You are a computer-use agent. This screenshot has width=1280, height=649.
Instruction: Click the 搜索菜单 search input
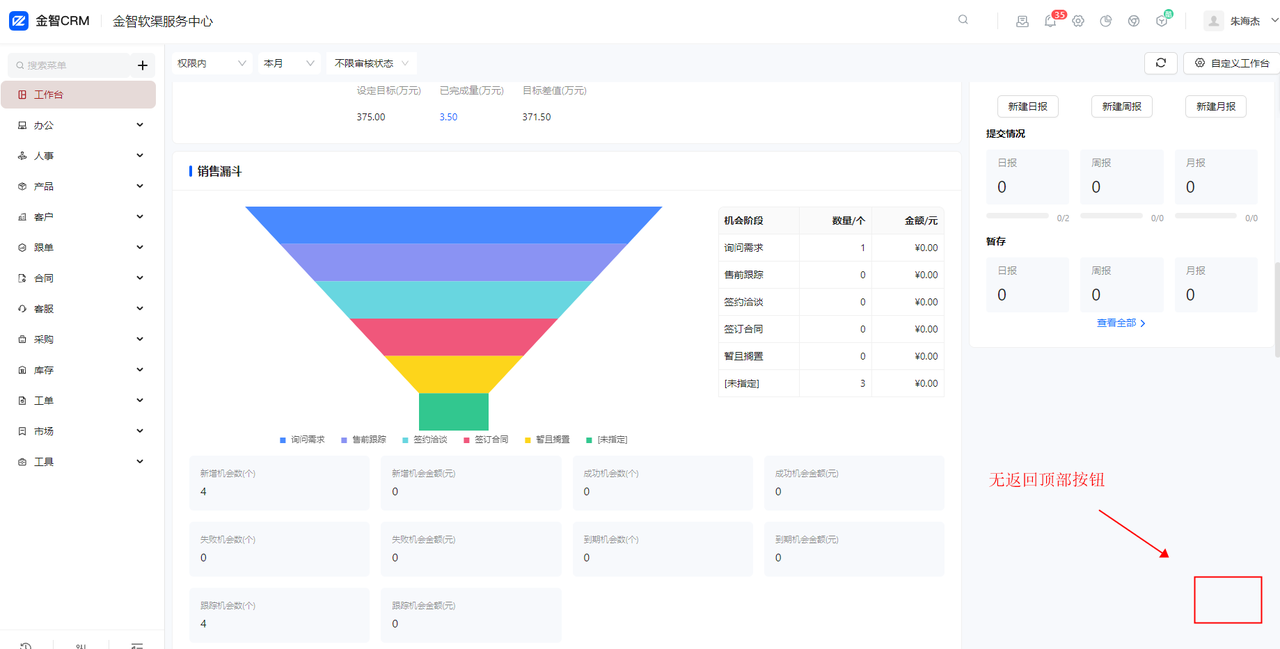coord(70,65)
